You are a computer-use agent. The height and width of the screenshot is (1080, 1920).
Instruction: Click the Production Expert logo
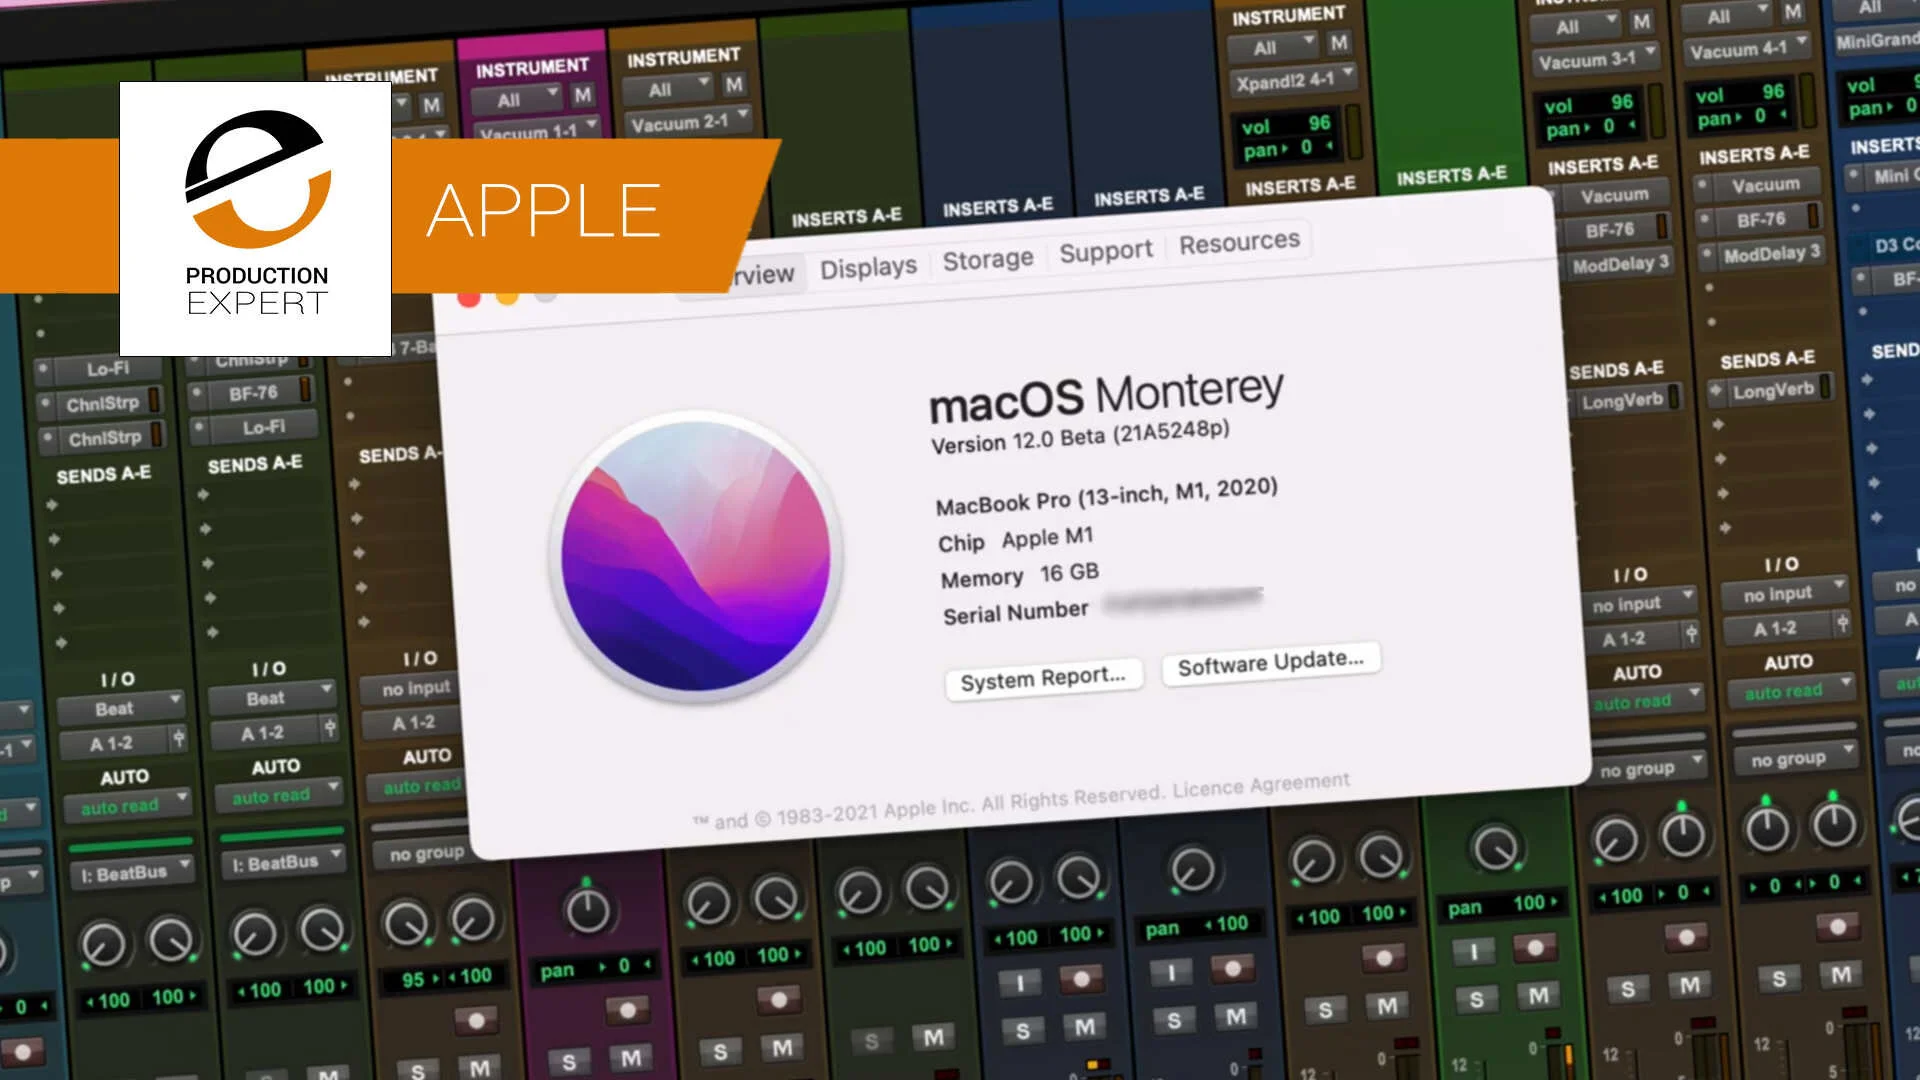[256, 218]
